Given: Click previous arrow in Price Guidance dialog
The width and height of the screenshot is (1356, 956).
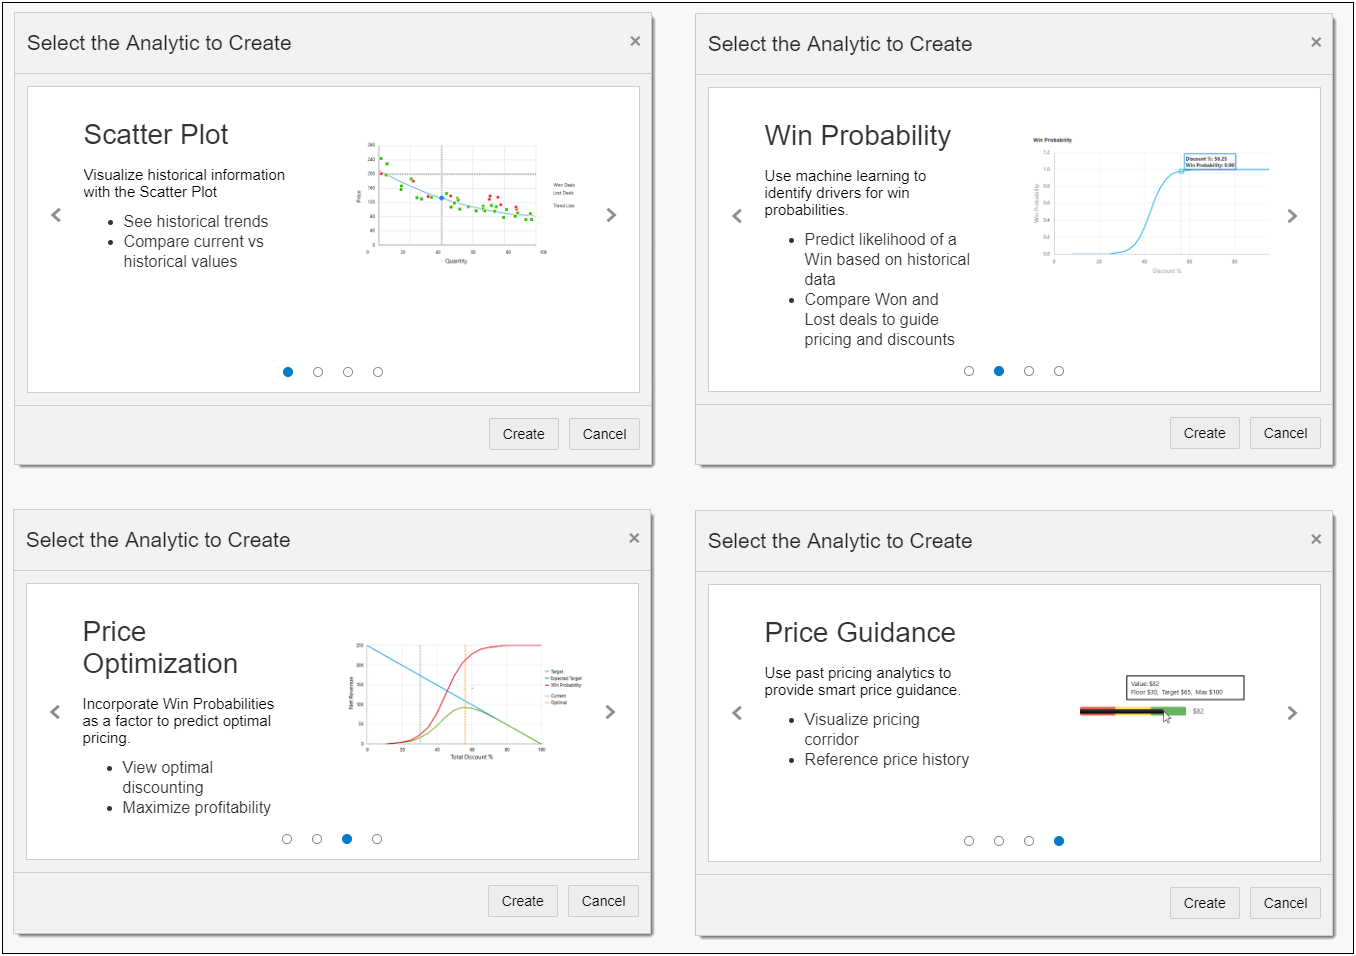Looking at the screenshot, I should pyautogui.click(x=737, y=713).
